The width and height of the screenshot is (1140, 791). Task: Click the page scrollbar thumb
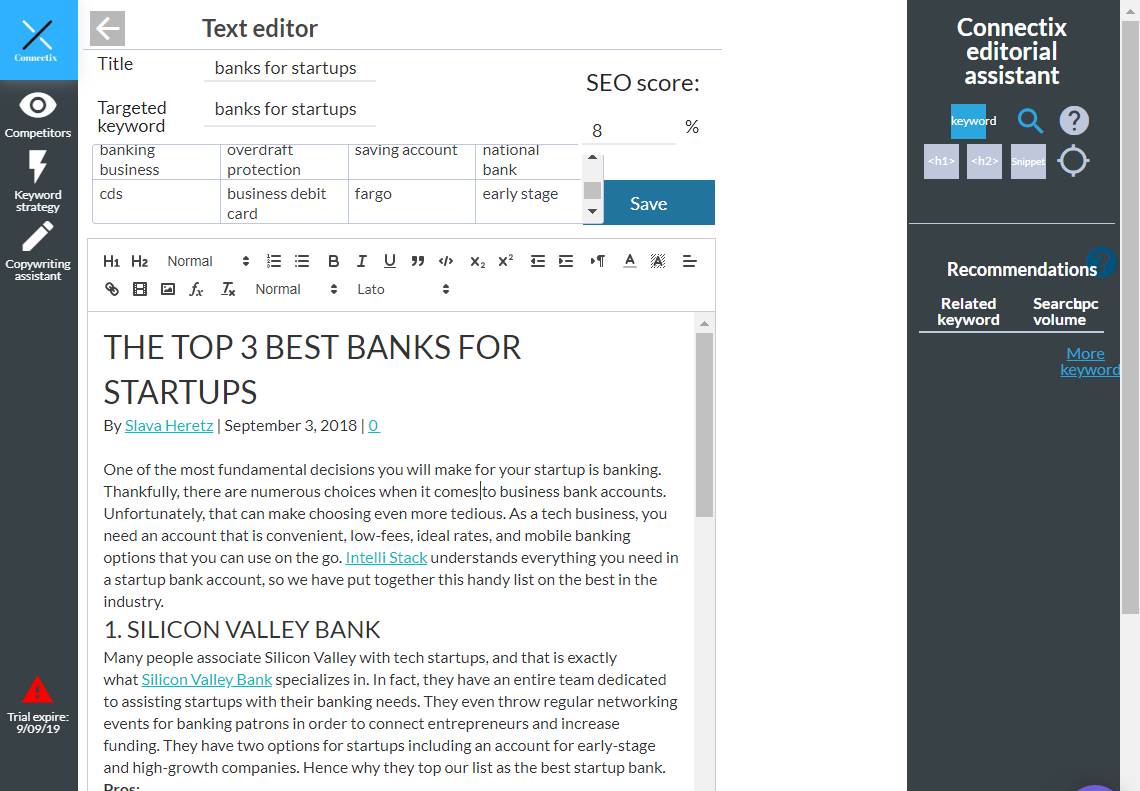pos(1130,318)
